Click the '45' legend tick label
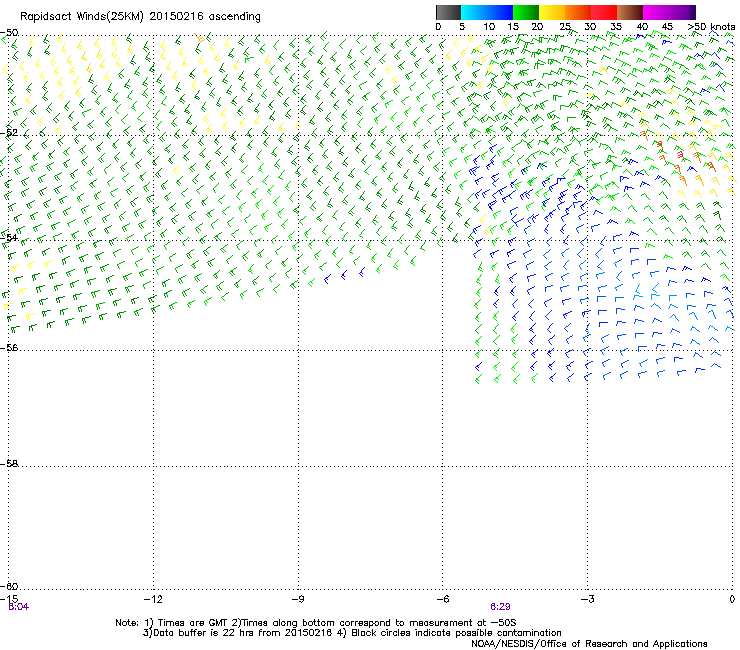 click(667, 27)
